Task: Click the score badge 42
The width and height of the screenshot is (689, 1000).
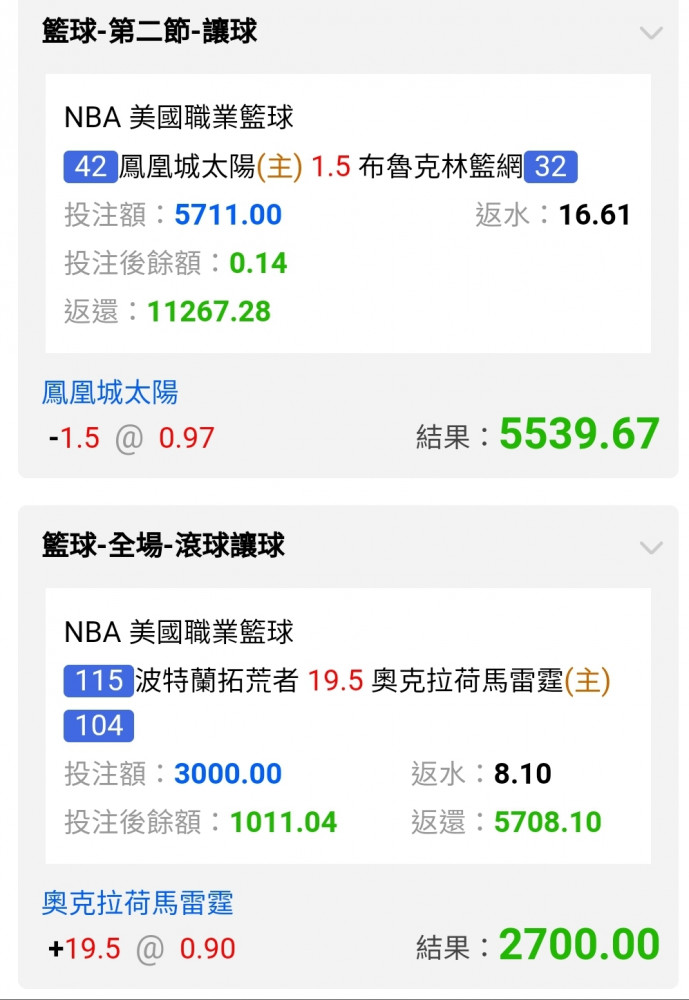Action: pyautogui.click(x=91, y=166)
